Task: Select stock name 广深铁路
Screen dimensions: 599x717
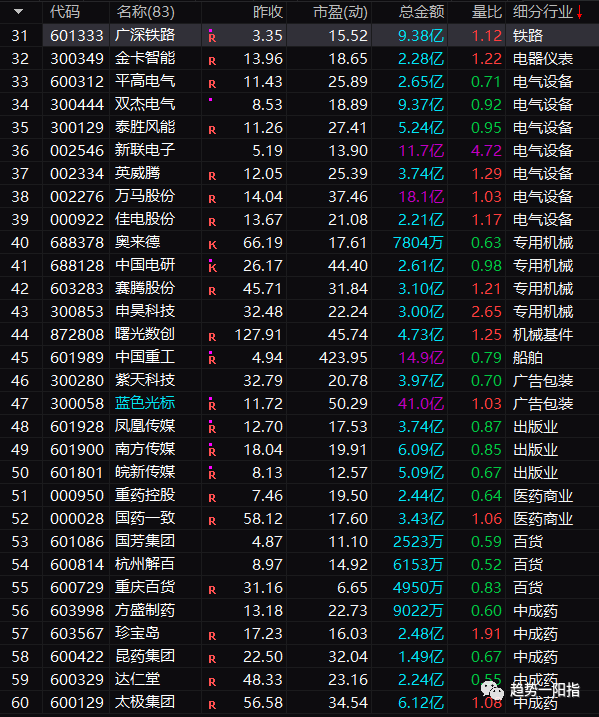Action: tap(145, 35)
